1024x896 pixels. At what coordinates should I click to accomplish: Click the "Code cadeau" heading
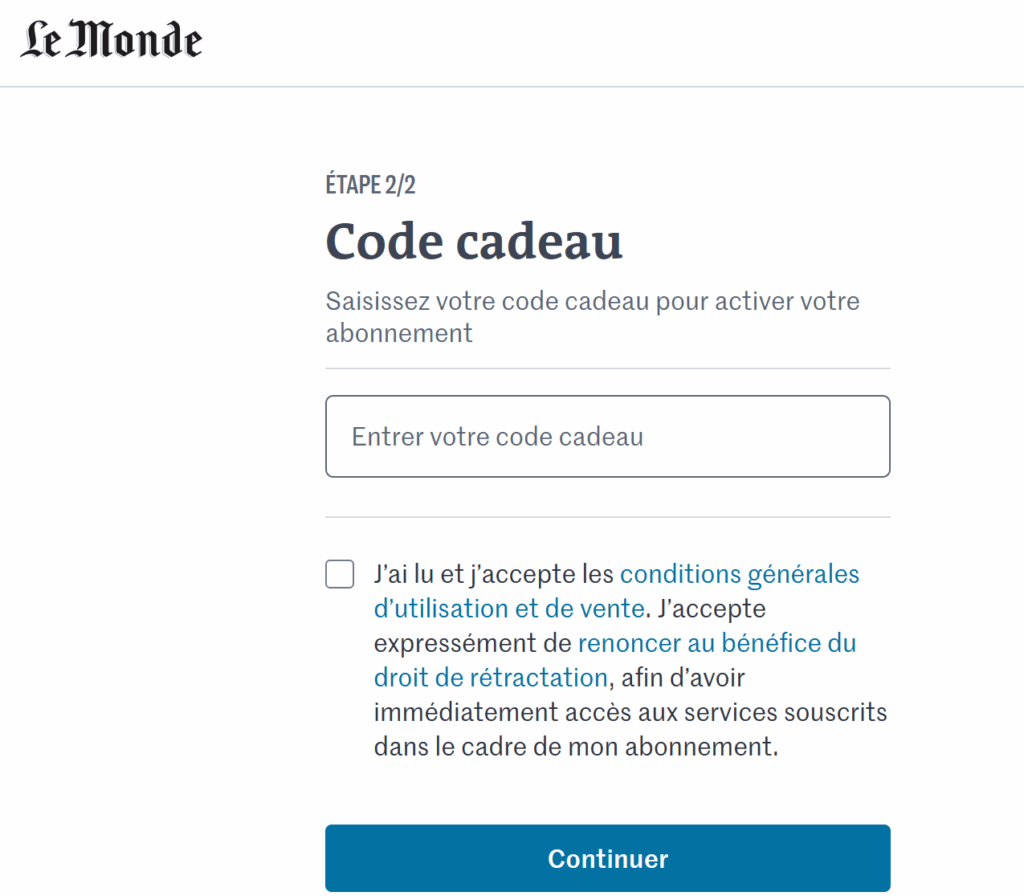click(474, 242)
